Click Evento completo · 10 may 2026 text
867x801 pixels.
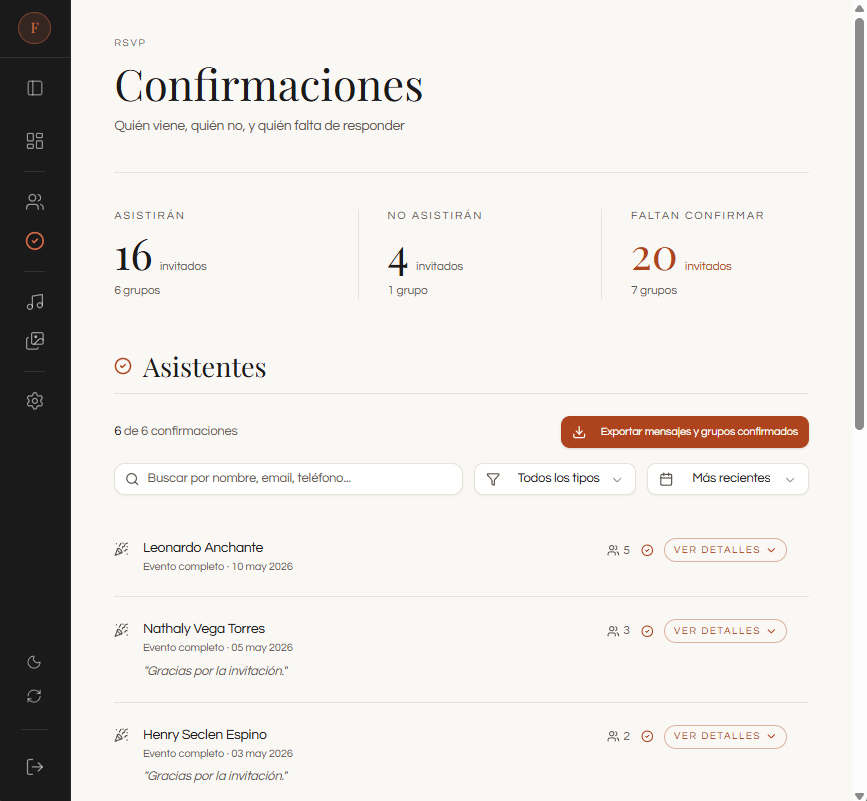point(218,567)
